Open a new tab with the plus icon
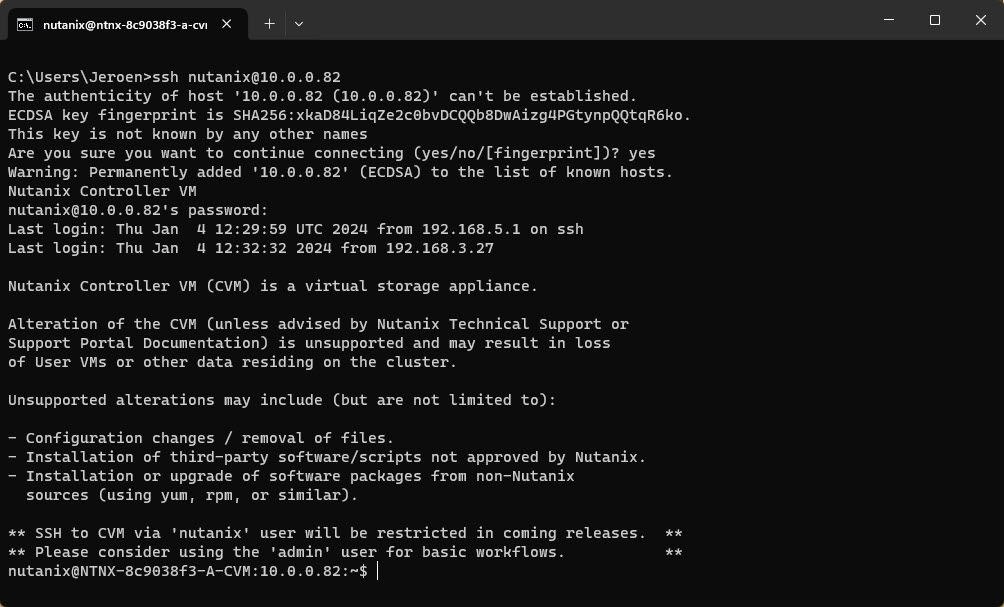 270,24
